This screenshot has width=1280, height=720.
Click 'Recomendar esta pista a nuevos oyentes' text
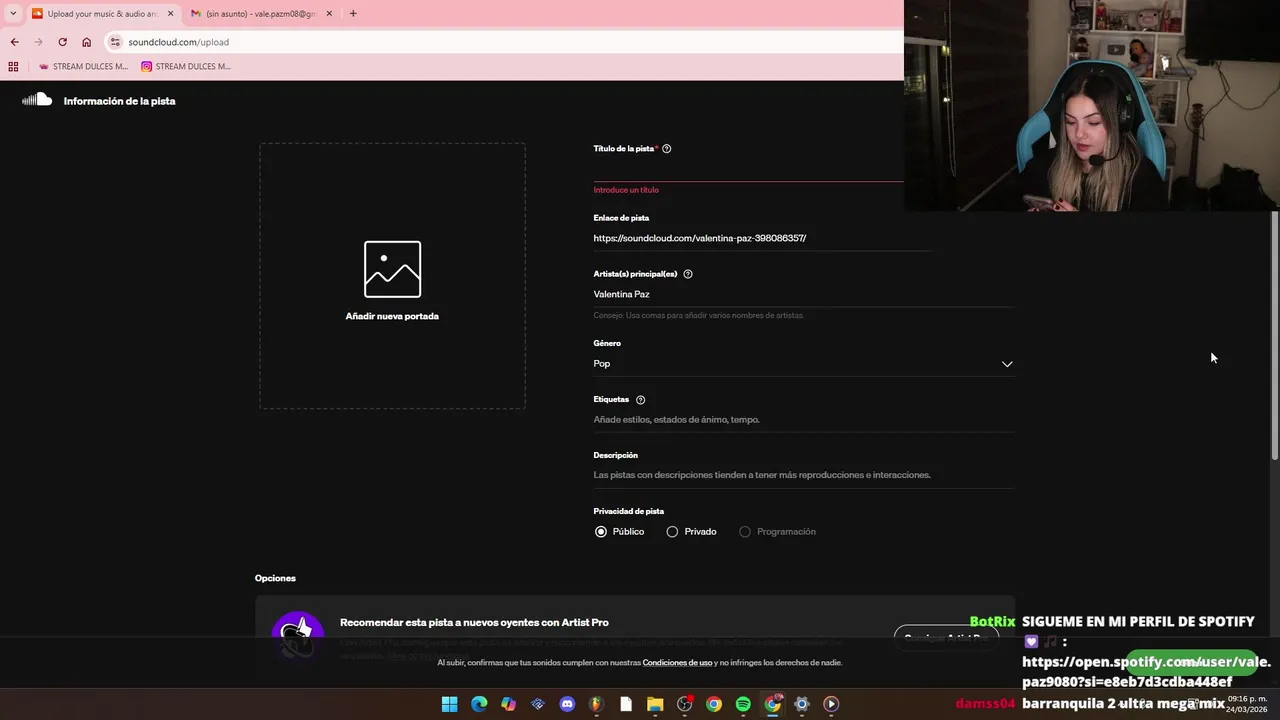(474, 623)
